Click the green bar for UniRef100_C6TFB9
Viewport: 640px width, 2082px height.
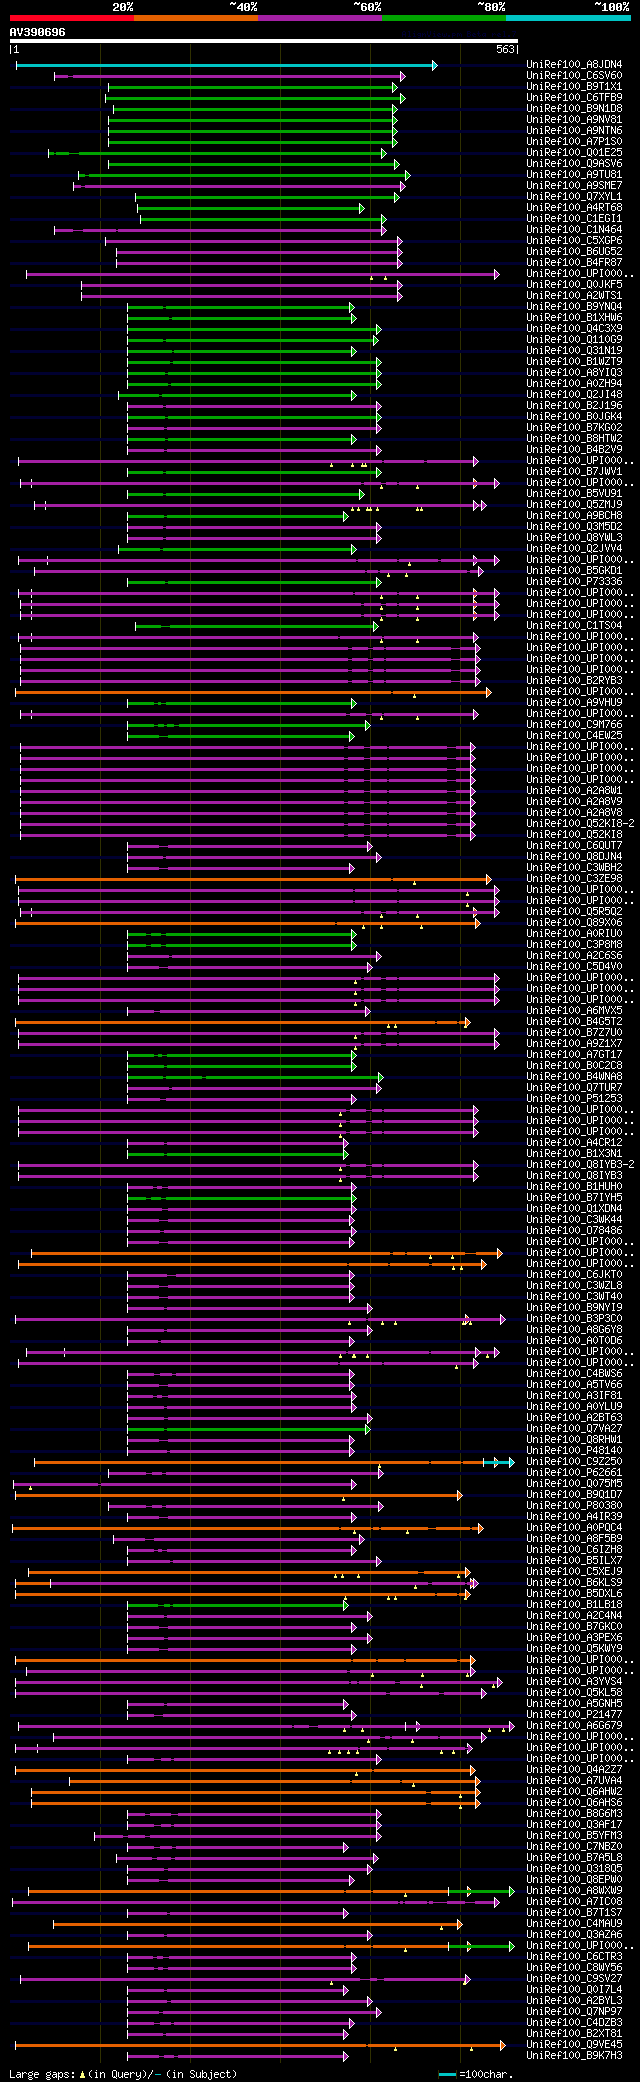click(255, 98)
